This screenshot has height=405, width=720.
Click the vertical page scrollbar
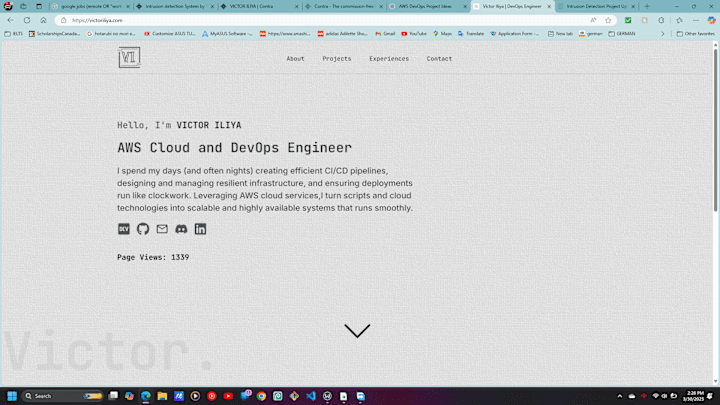715,129
